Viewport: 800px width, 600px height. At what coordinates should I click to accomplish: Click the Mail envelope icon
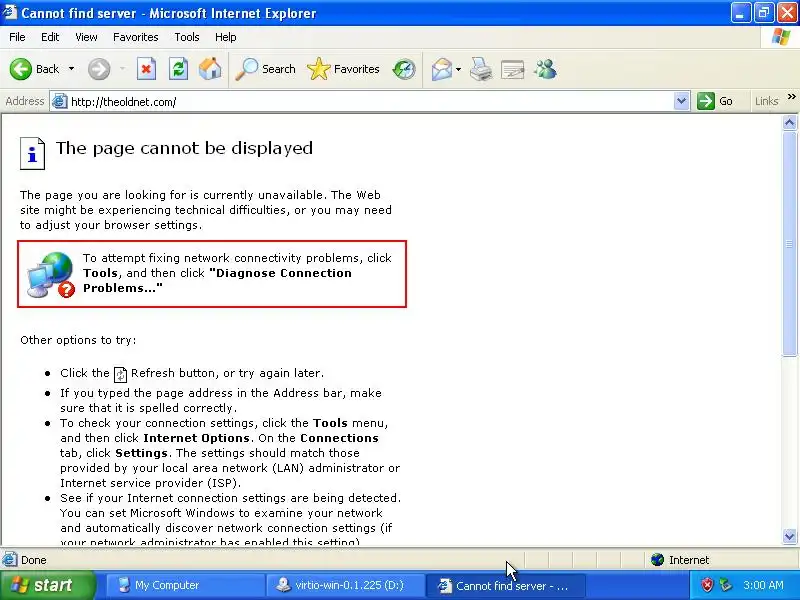click(442, 69)
